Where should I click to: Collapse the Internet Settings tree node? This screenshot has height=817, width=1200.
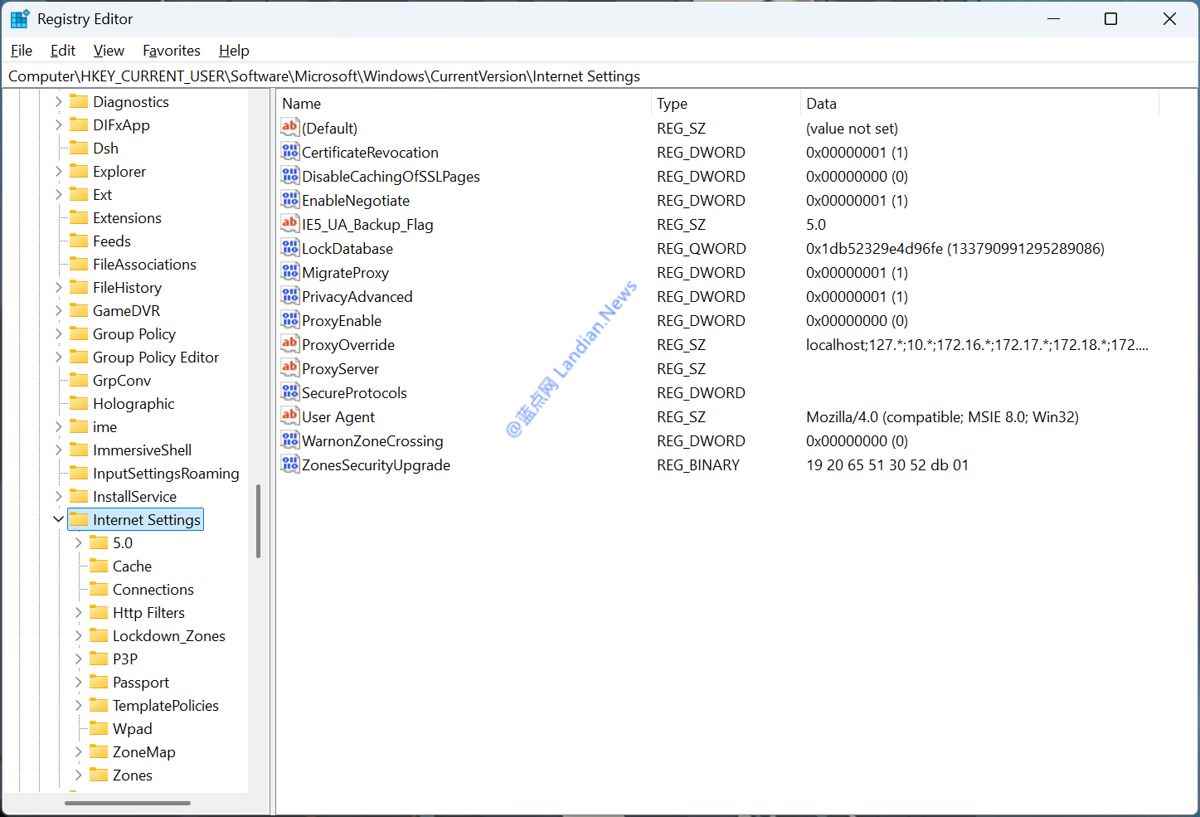[58, 519]
